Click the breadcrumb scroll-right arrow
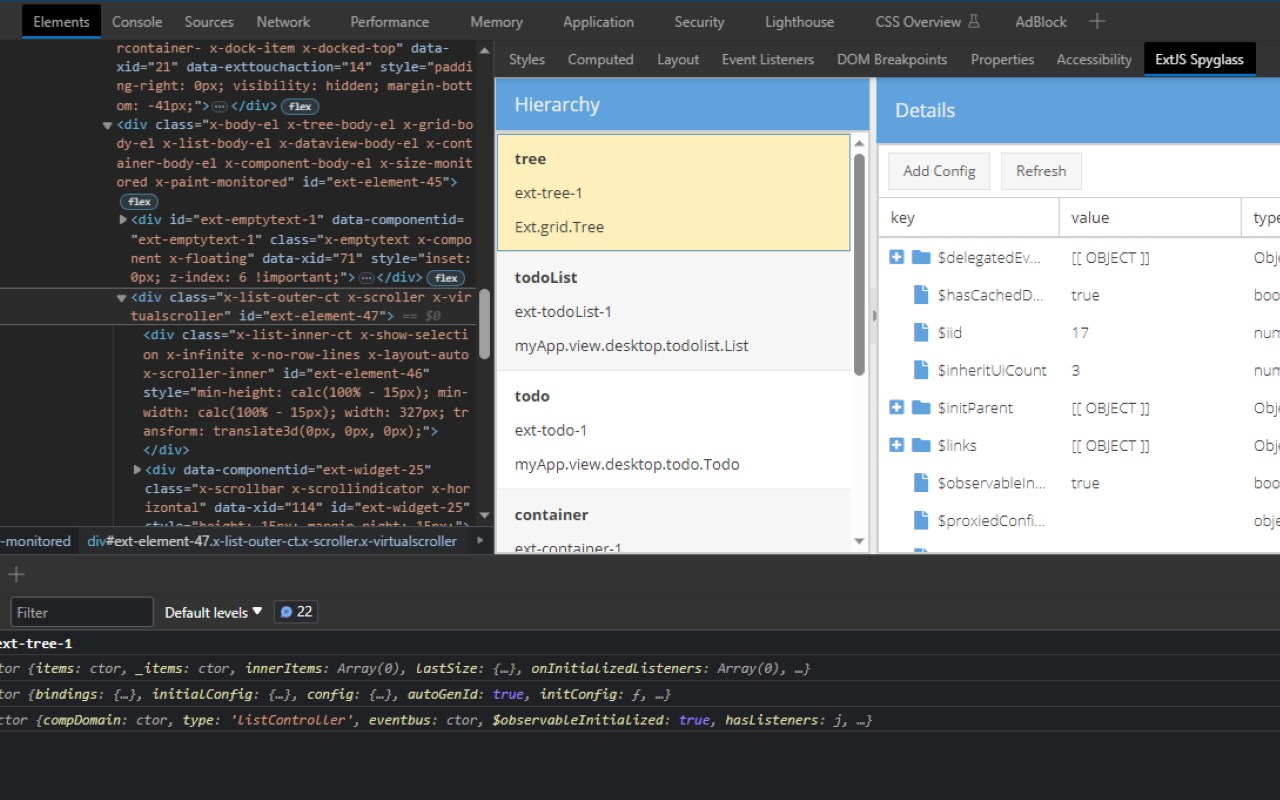Viewport: 1280px width, 800px height. point(480,541)
